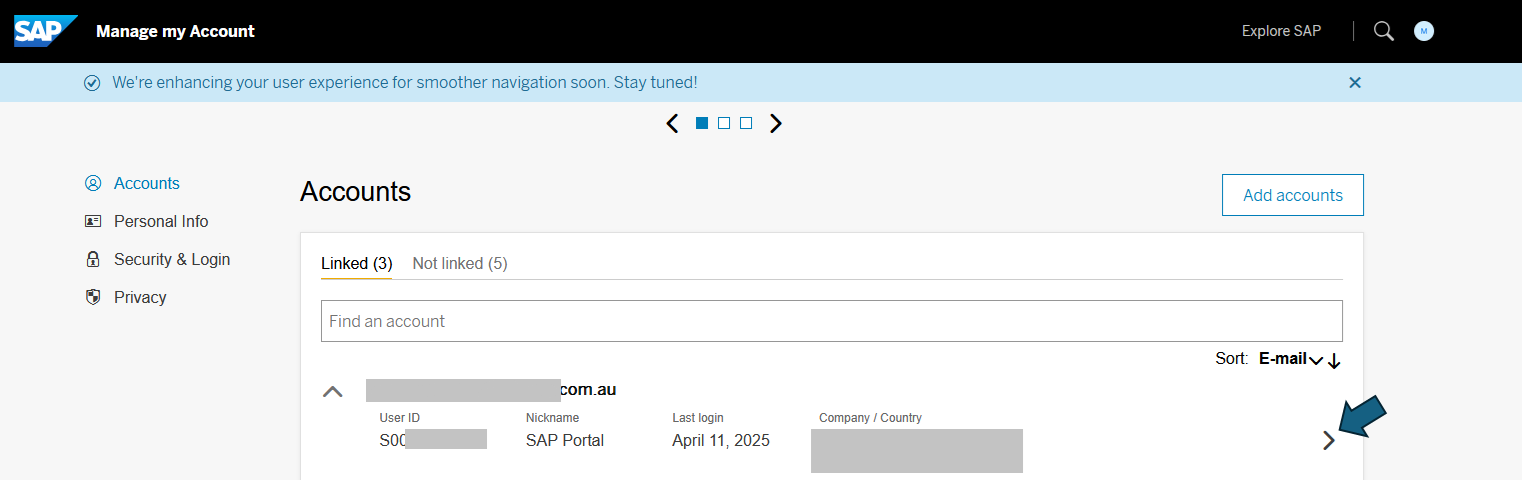
Task: Open the user profile avatar
Action: pyautogui.click(x=1424, y=31)
